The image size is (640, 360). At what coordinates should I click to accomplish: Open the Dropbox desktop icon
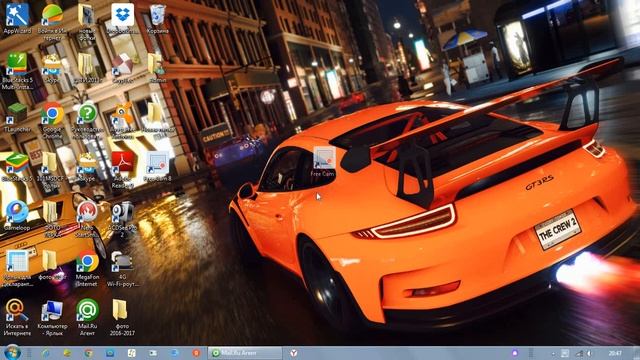click(122, 18)
